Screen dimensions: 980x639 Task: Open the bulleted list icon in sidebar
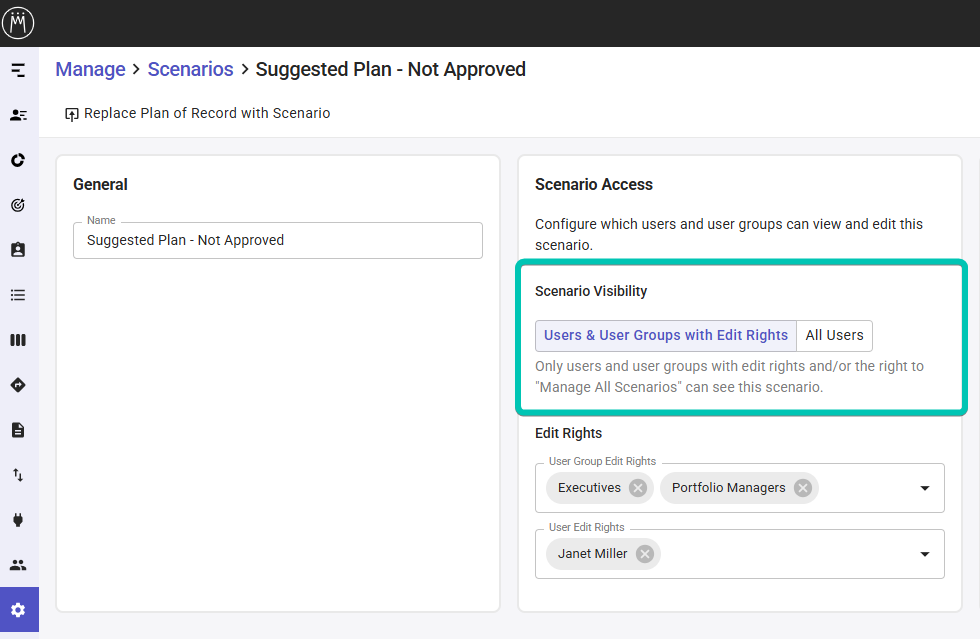click(x=18, y=295)
